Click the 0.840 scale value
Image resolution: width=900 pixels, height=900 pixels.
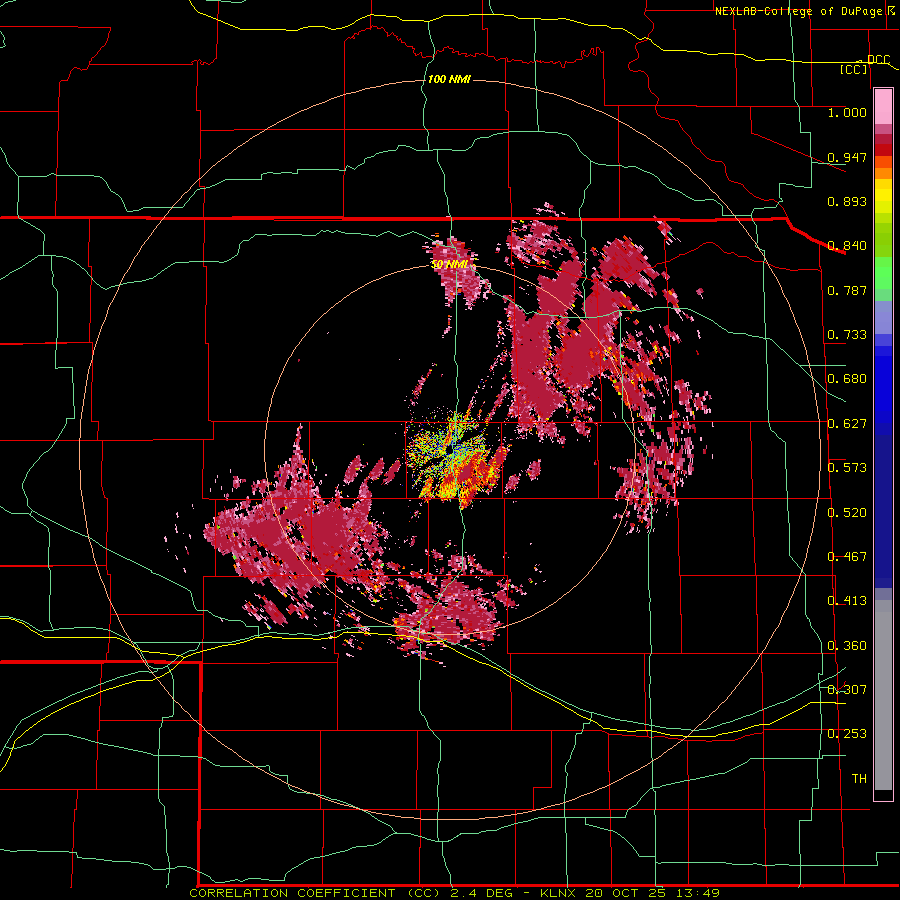click(847, 246)
